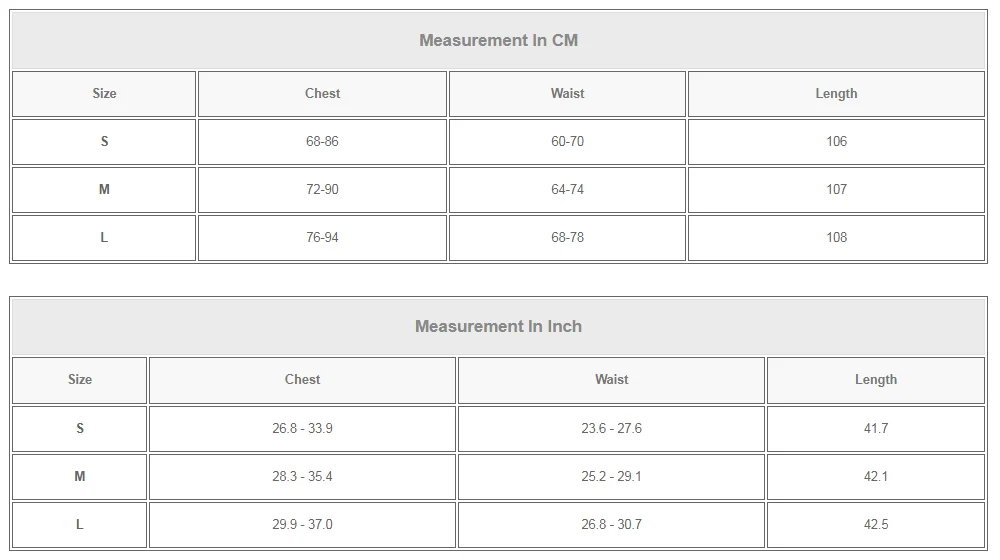This screenshot has height=560, width=1000.
Task: Click the Size header in the Inch table
Action: point(80,380)
